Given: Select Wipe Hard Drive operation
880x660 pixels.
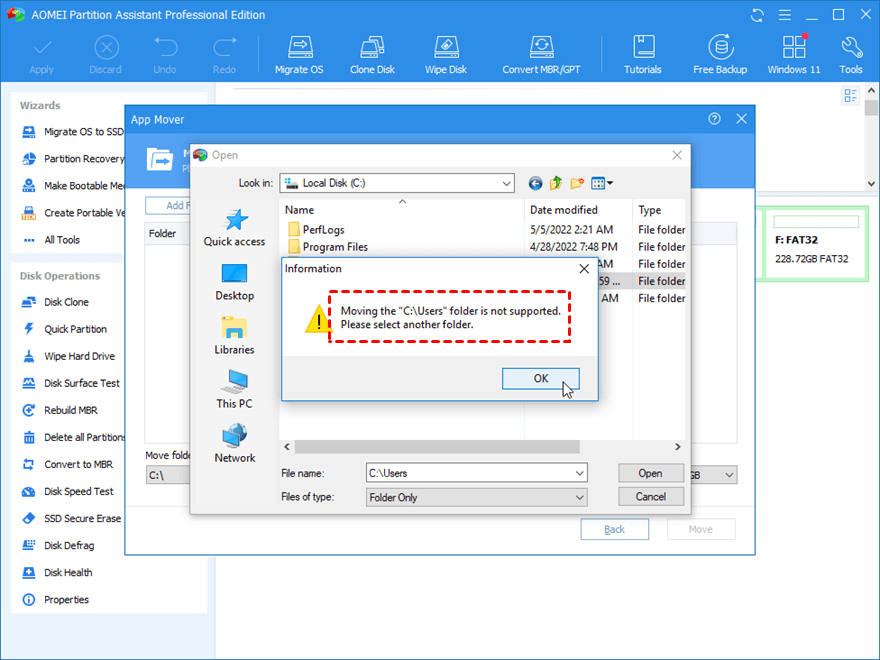Looking at the screenshot, I should tap(68, 356).
